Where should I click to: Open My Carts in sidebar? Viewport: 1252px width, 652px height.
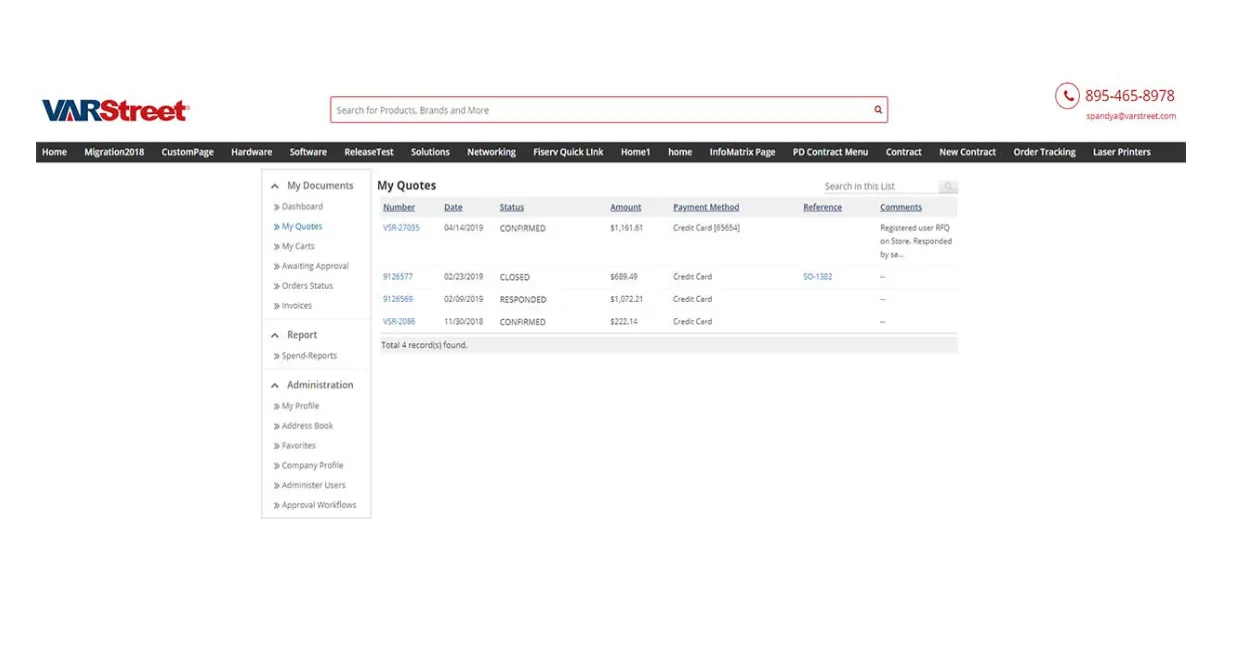tap(298, 246)
